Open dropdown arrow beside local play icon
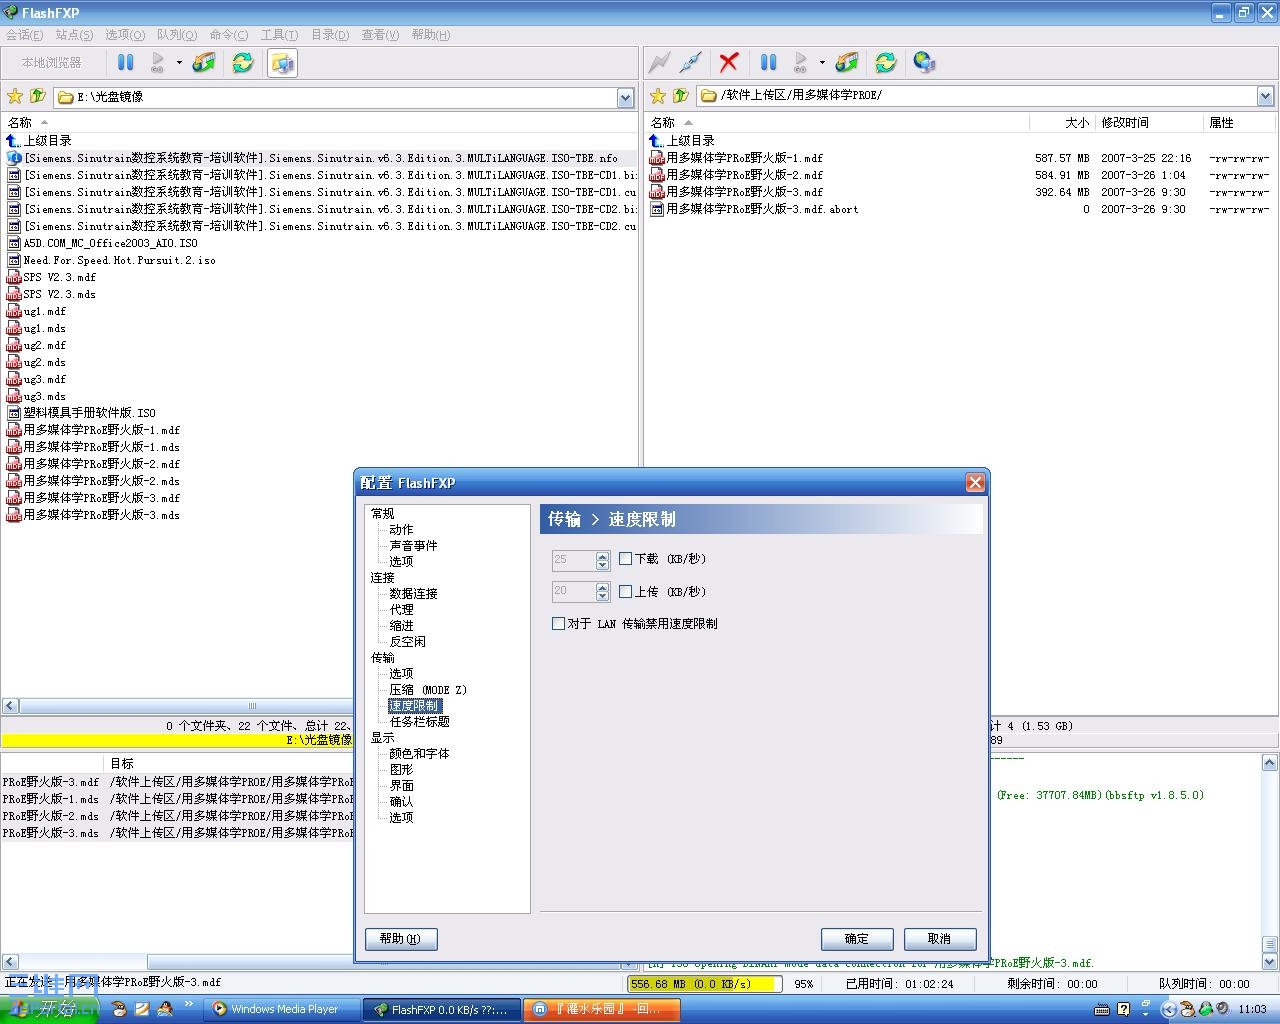 tap(179, 63)
